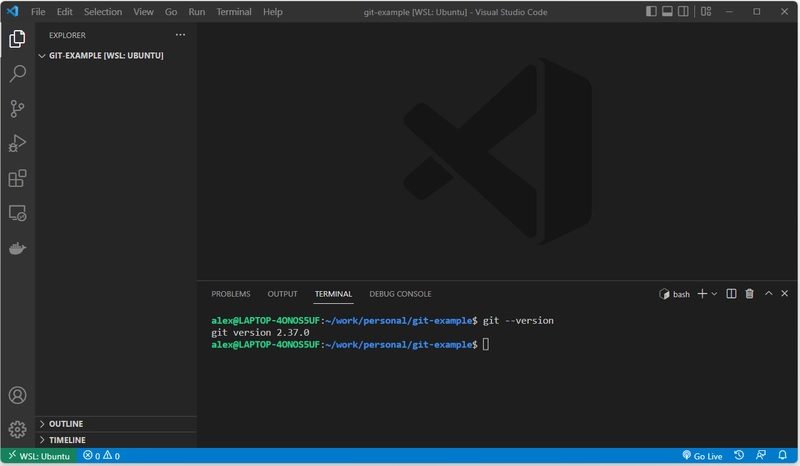This screenshot has height=466, width=800.
Task: Toggle the primary side bar layout icon
Action: pyautogui.click(x=651, y=11)
